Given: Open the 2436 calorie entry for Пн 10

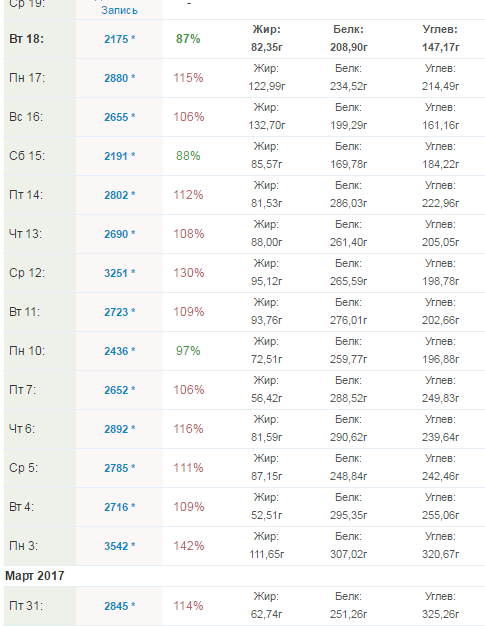Looking at the screenshot, I should pos(116,351).
